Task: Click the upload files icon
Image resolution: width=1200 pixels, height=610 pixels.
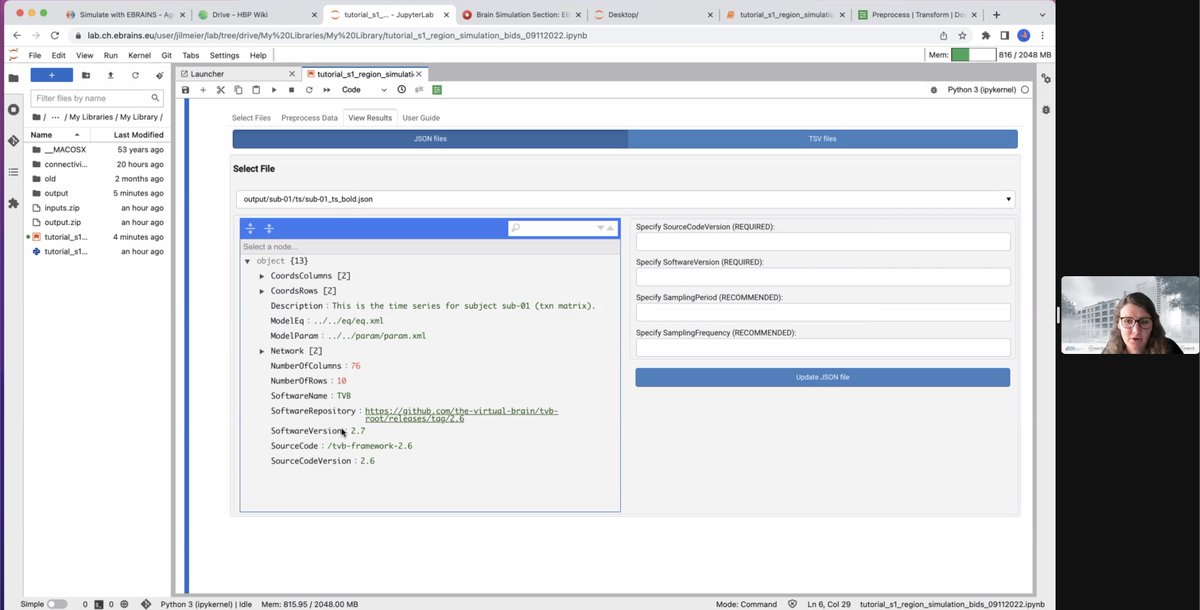Action: coord(110,75)
